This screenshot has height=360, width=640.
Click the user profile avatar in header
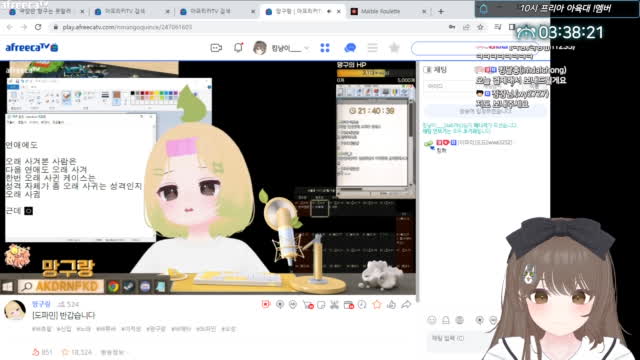coord(260,48)
